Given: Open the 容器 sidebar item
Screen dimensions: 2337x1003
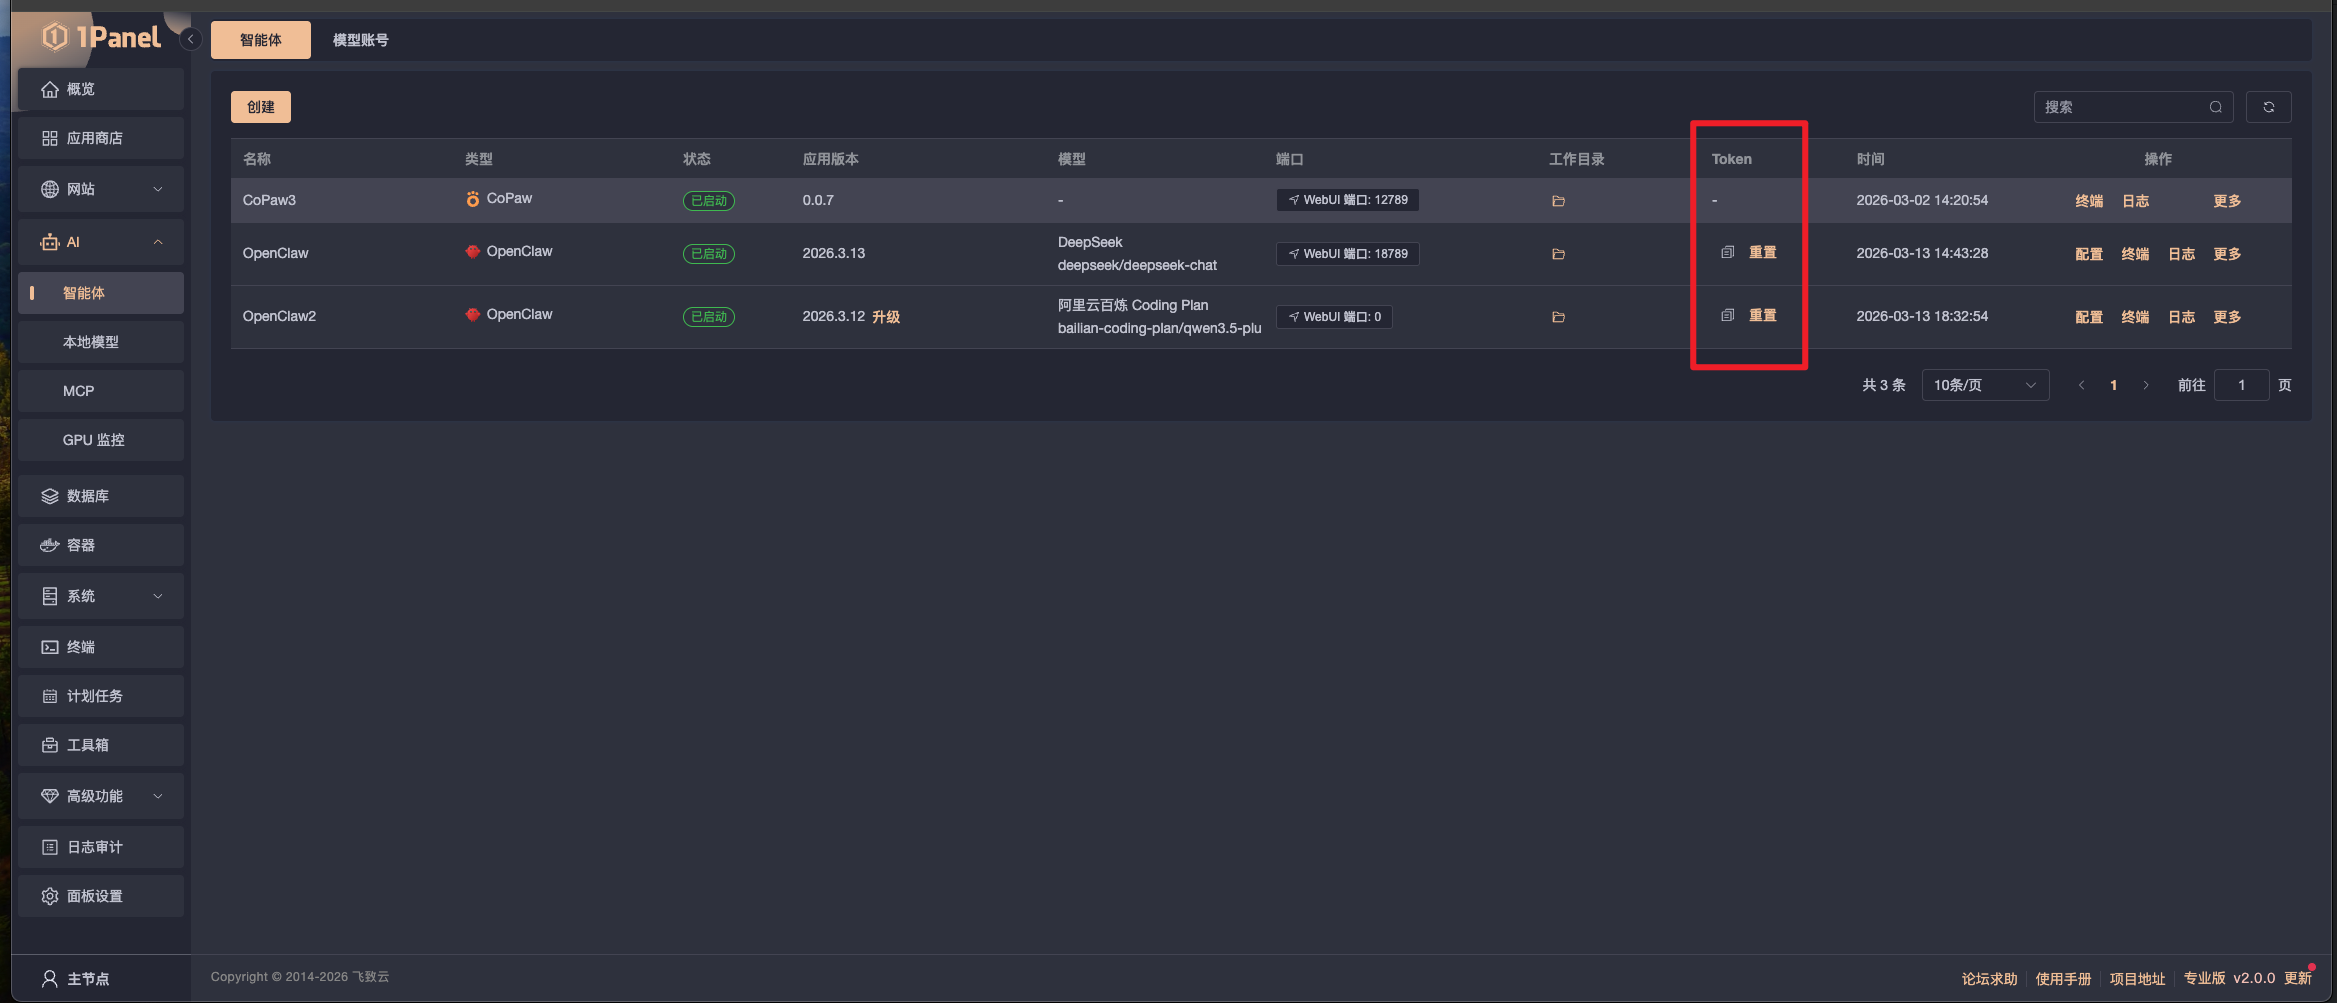Looking at the screenshot, I should pos(81,545).
